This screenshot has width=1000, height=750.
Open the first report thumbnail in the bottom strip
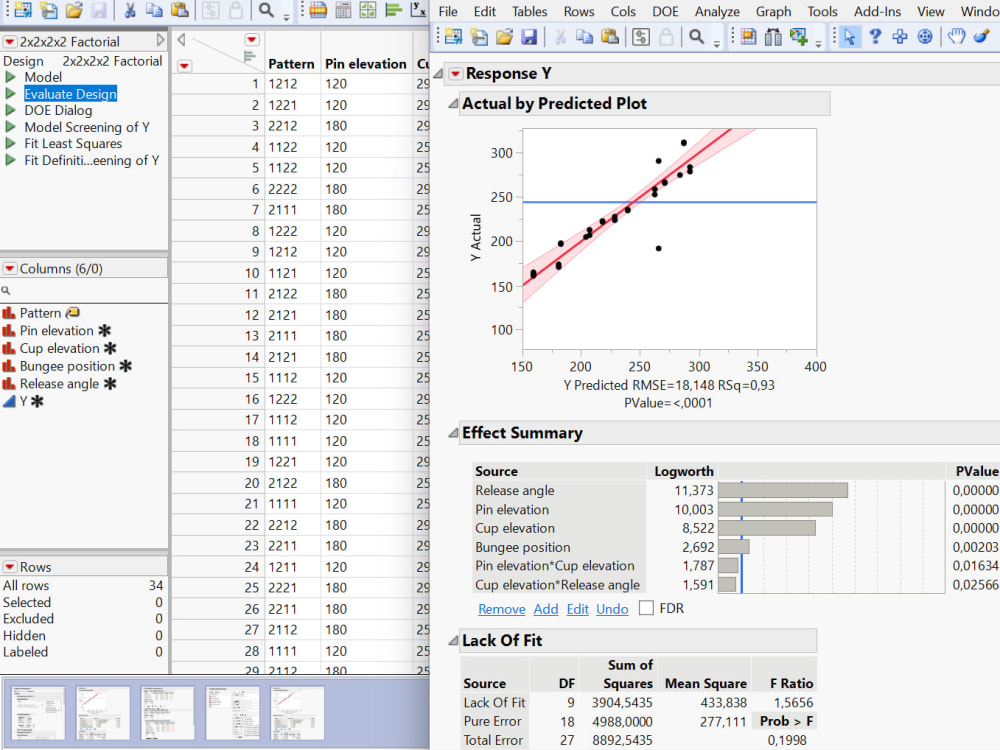(38, 712)
